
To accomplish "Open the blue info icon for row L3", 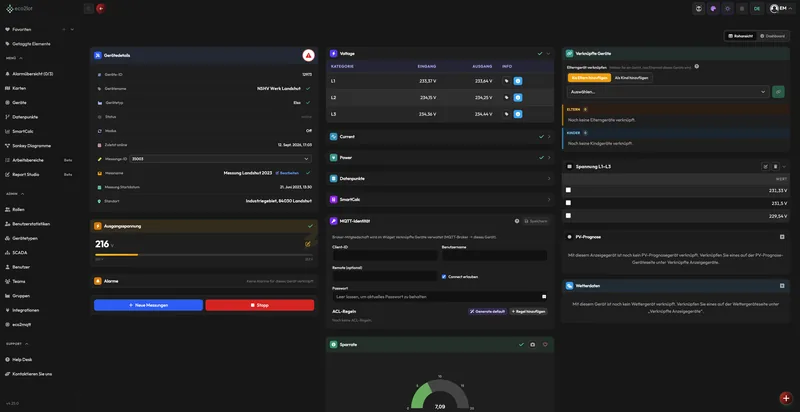I will [518, 114].
